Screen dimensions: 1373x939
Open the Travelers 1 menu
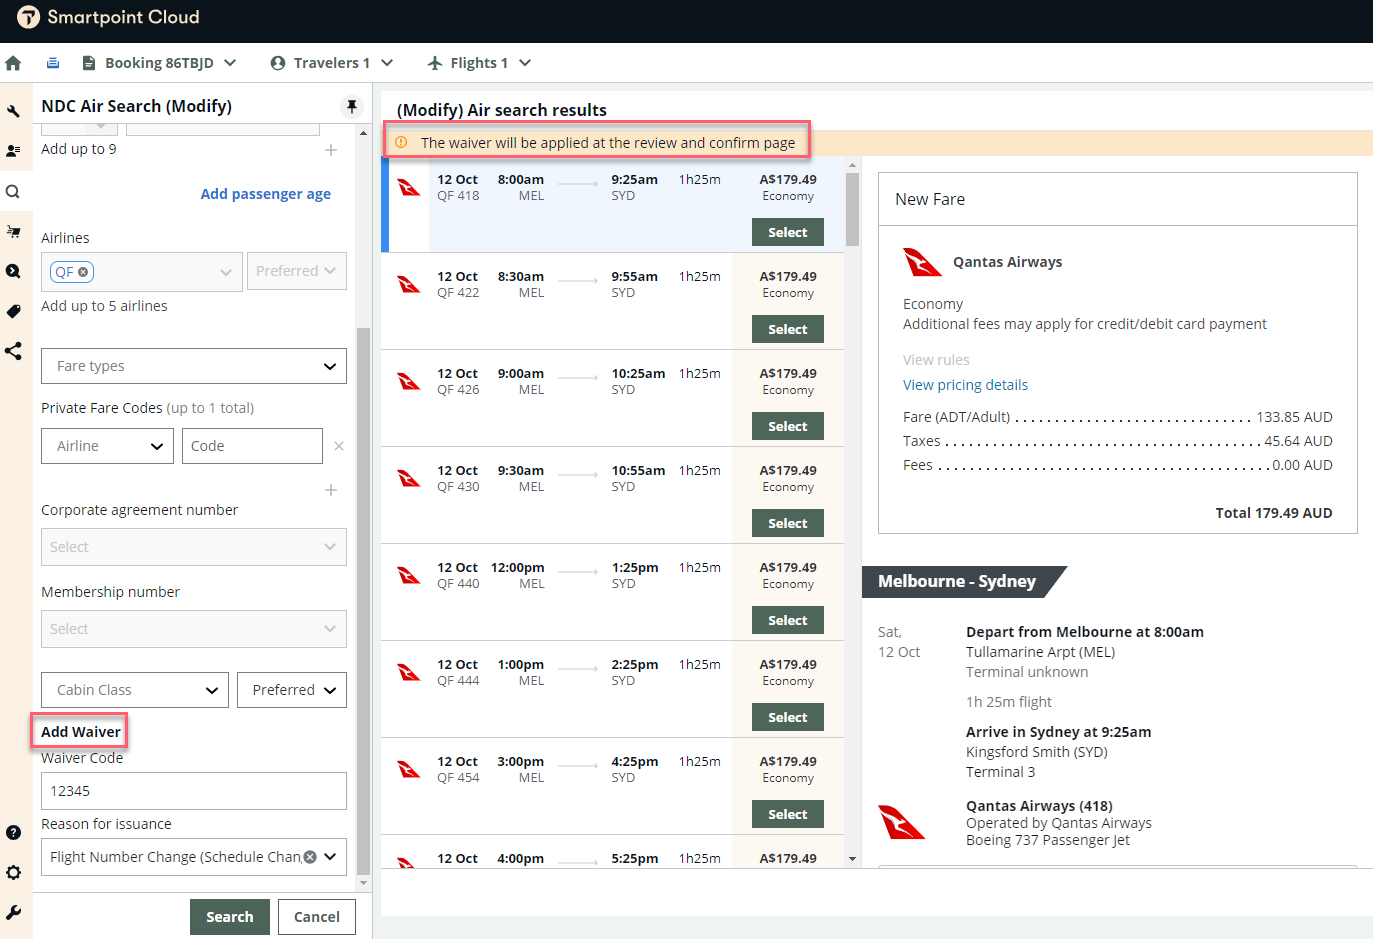[x=332, y=63]
